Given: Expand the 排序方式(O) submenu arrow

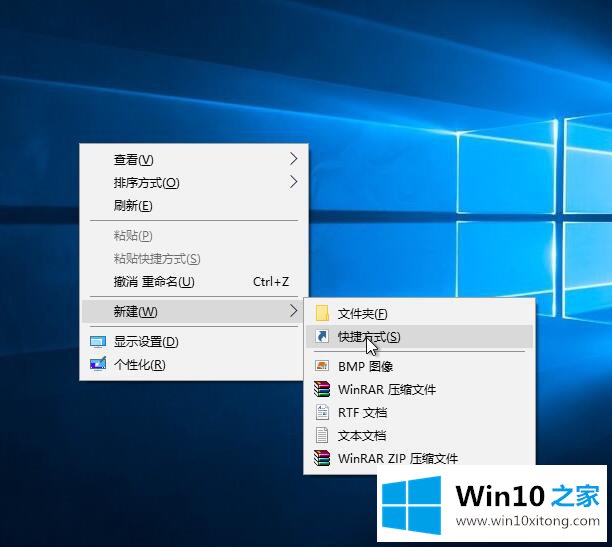Looking at the screenshot, I should pyautogui.click(x=294, y=182).
